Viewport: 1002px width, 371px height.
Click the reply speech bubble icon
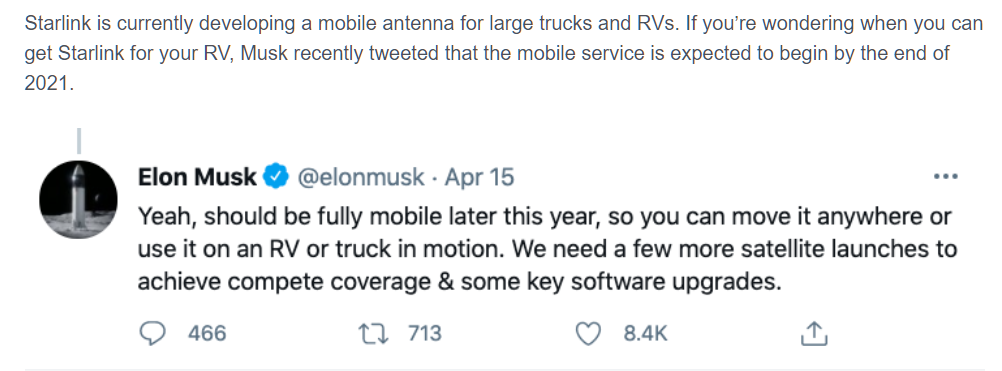tap(151, 333)
